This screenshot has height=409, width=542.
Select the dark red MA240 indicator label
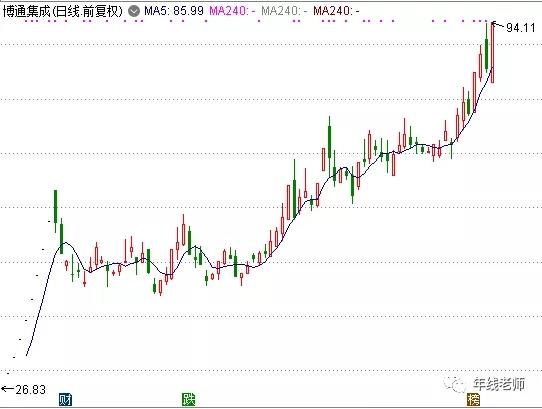point(336,11)
